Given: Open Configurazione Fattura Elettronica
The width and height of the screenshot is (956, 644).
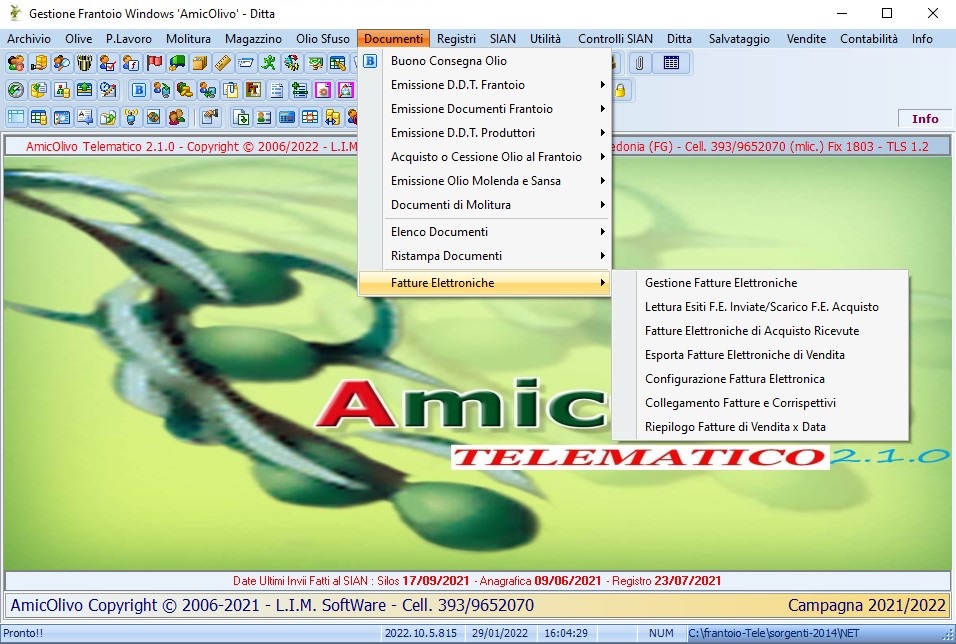Looking at the screenshot, I should [760, 379].
